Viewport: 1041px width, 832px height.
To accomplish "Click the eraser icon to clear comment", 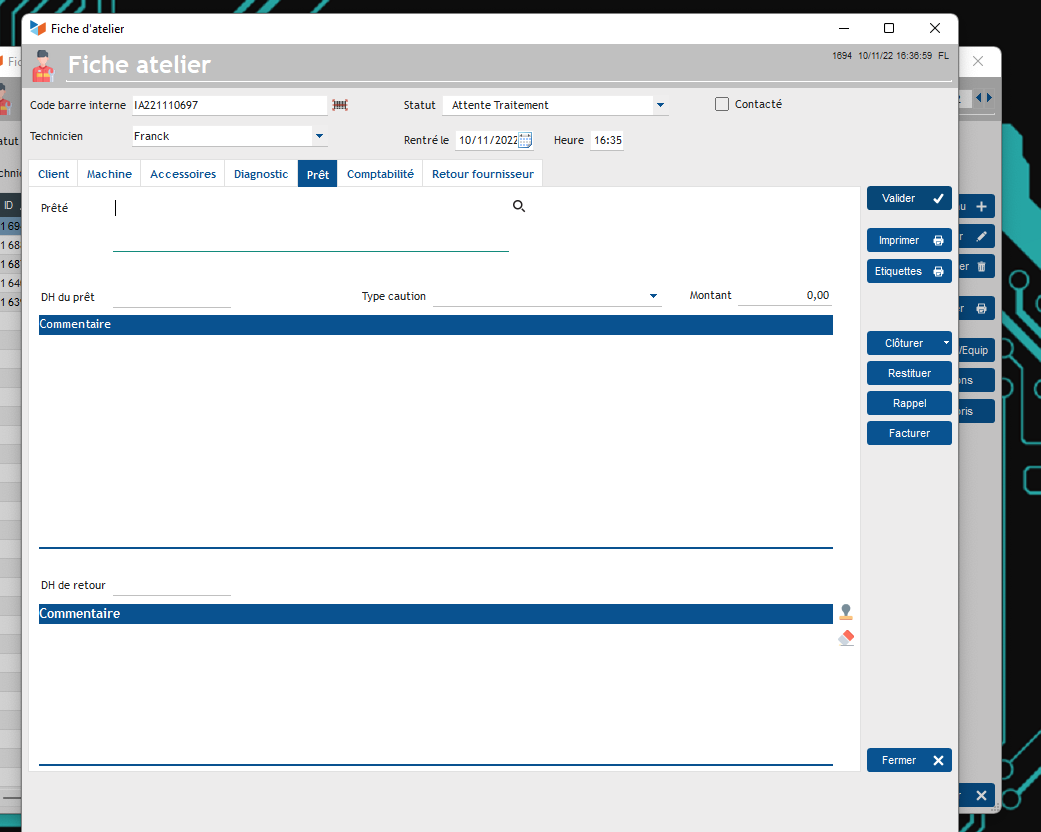I will 846,637.
